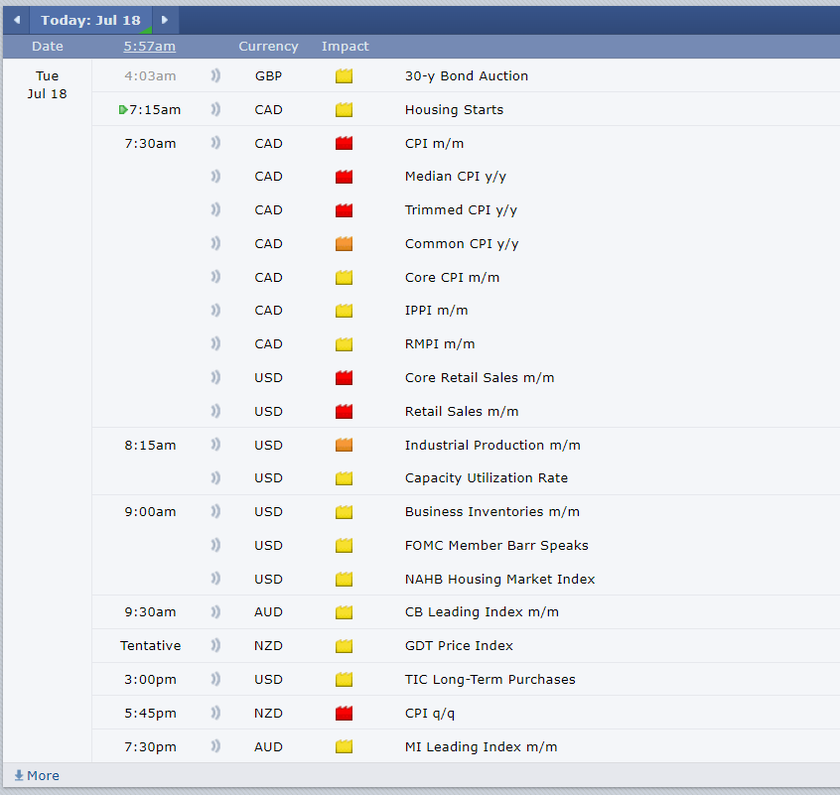Click the red impact icon for Retail Sales m/m
This screenshot has width=840, height=795.
[x=344, y=411]
